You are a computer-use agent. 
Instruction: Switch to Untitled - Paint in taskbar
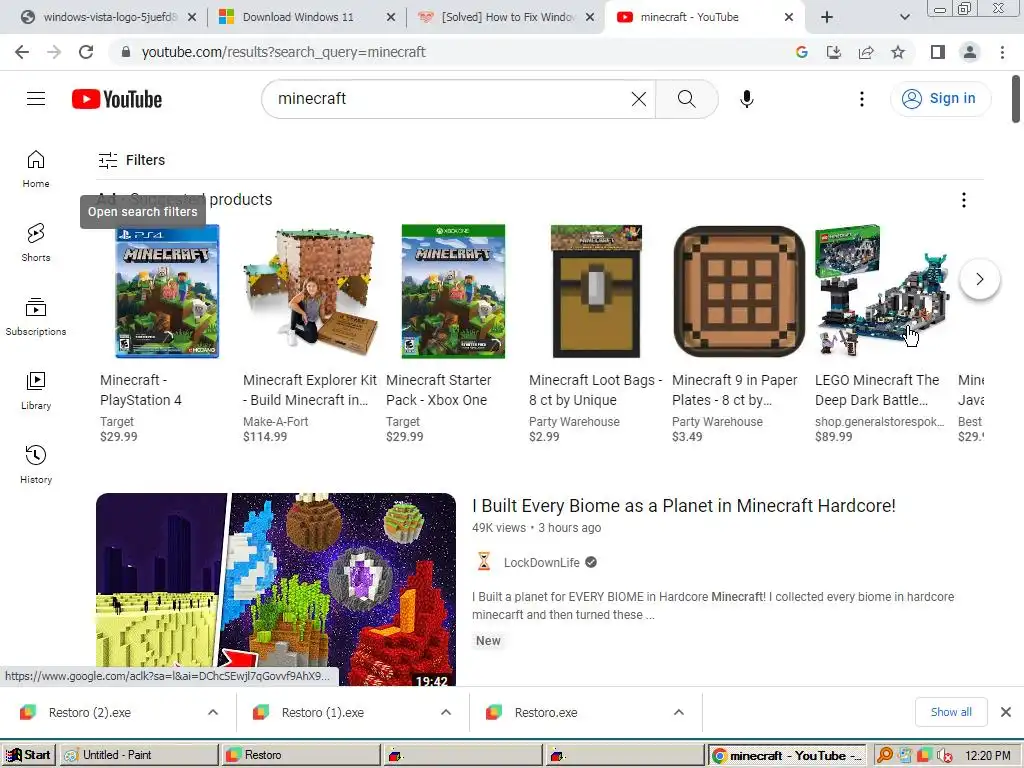138,755
